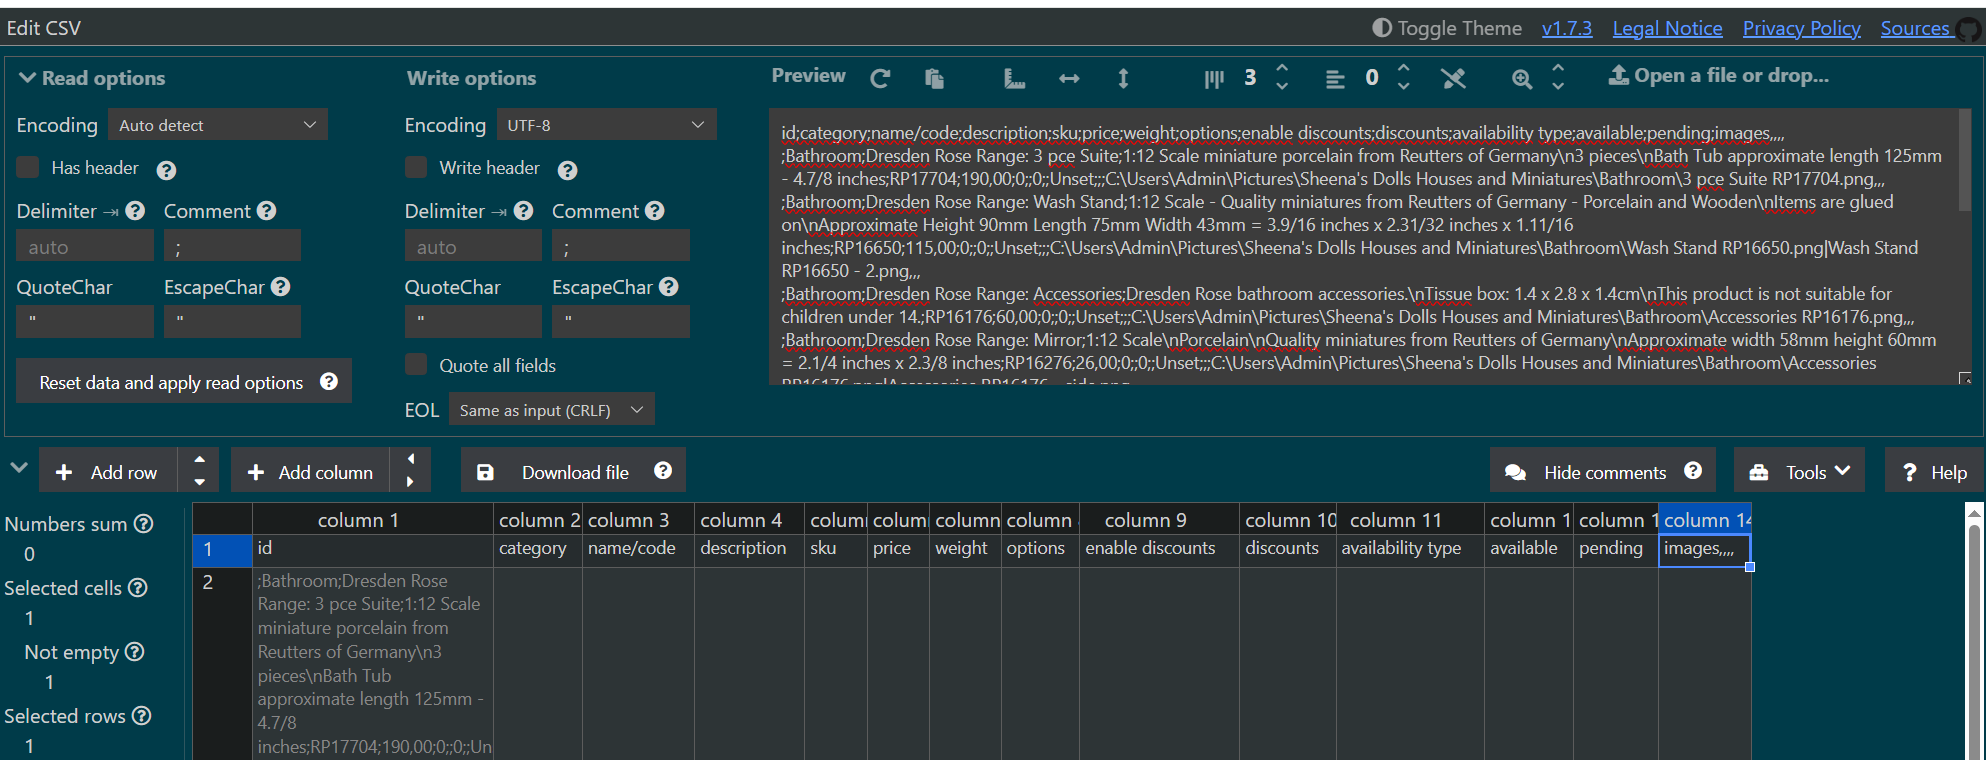Screen dimensions: 1986x760
Task: Decrease the value 3 with the down arrow
Action: 1282,87
